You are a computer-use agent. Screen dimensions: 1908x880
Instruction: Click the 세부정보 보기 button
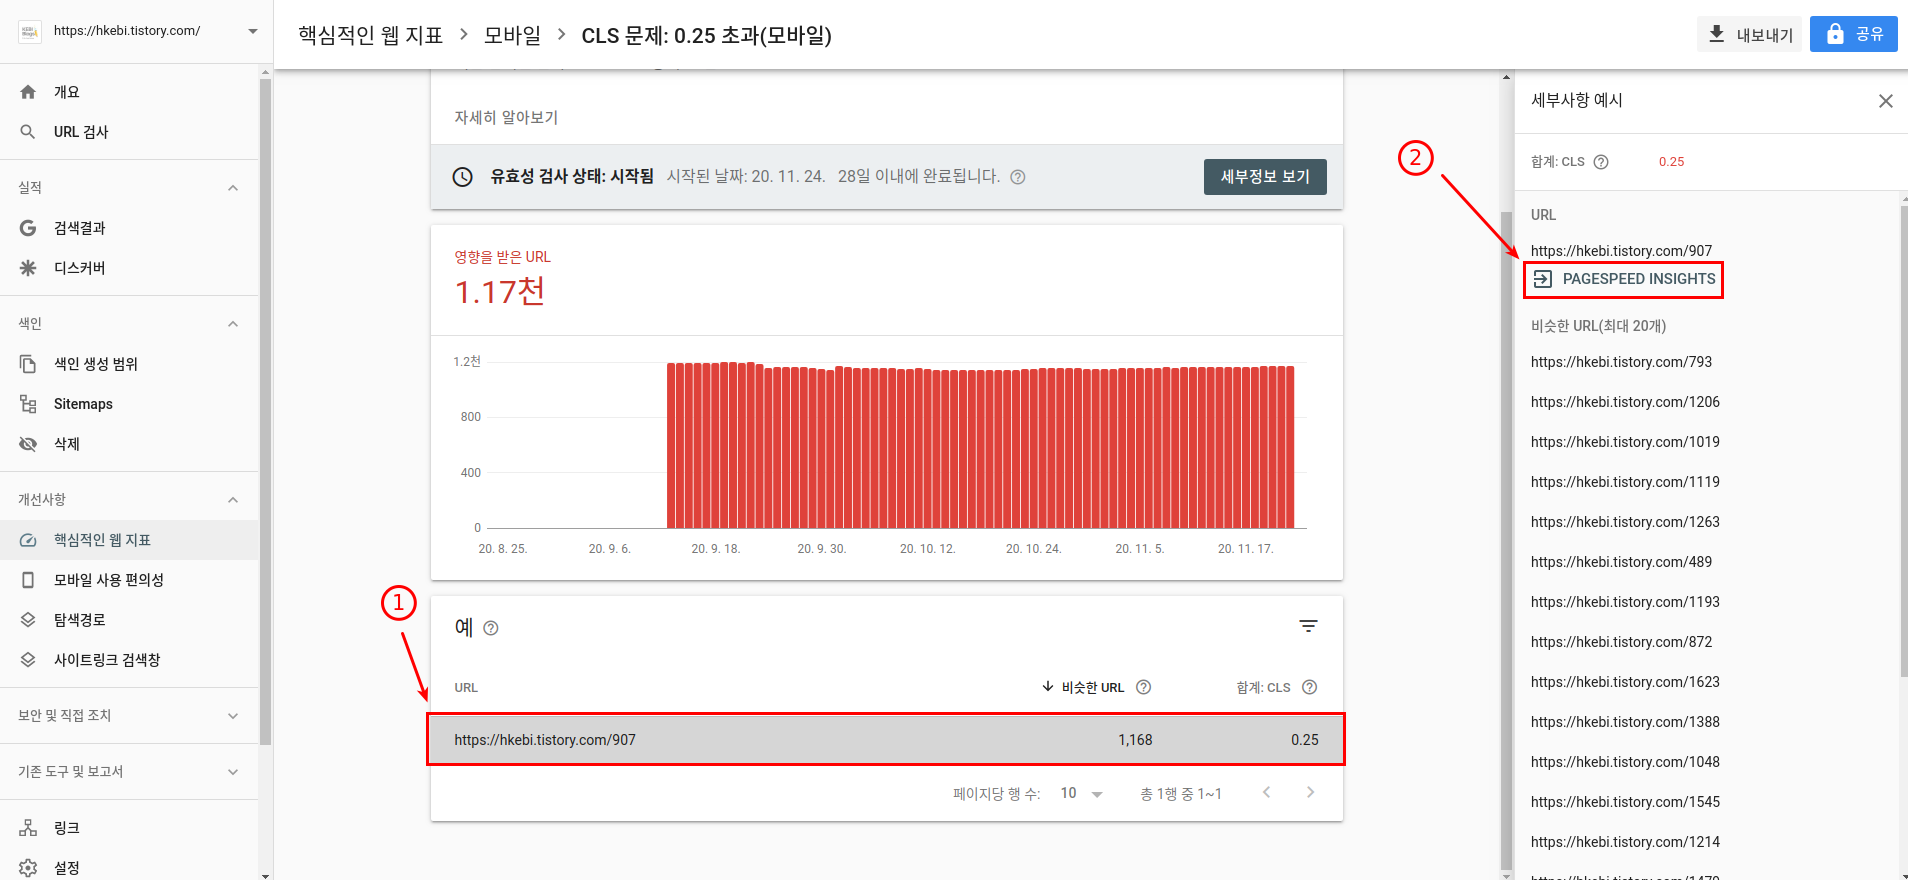(x=1265, y=177)
